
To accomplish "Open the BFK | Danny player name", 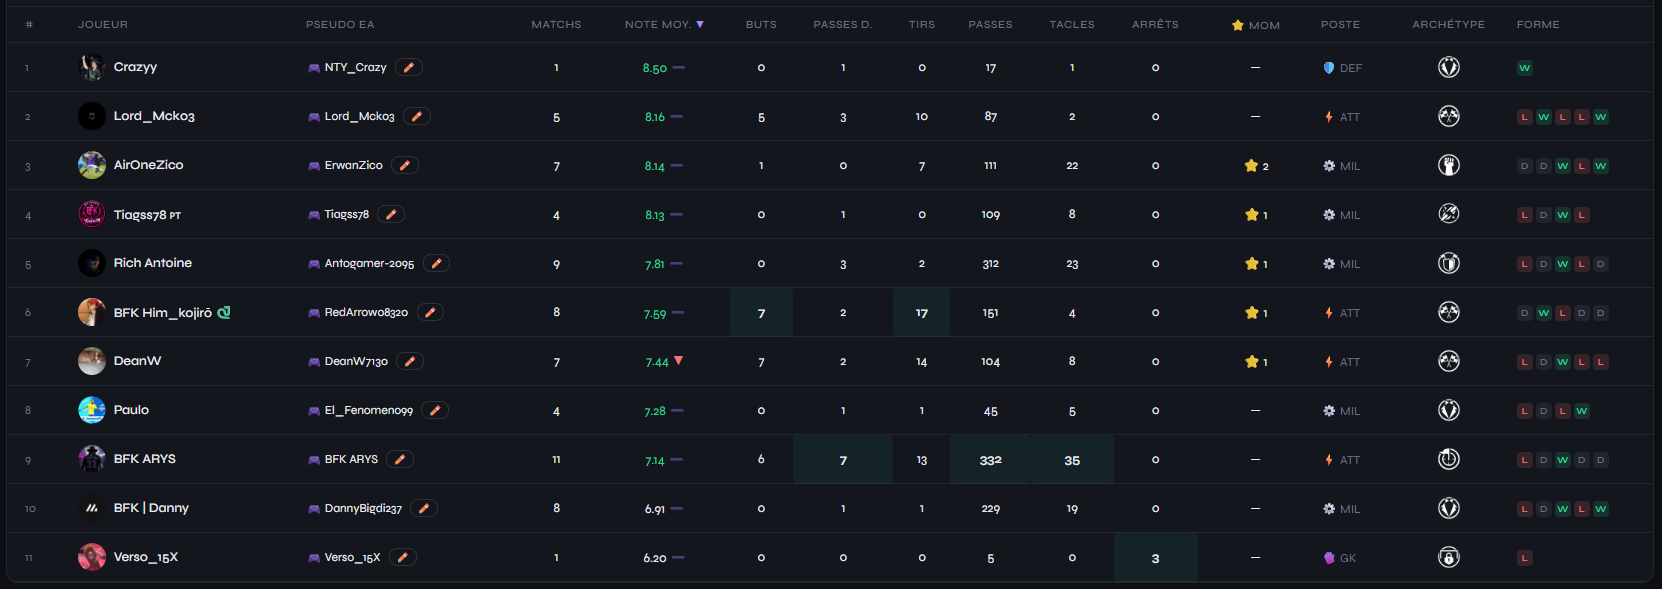I will (x=151, y=508).
